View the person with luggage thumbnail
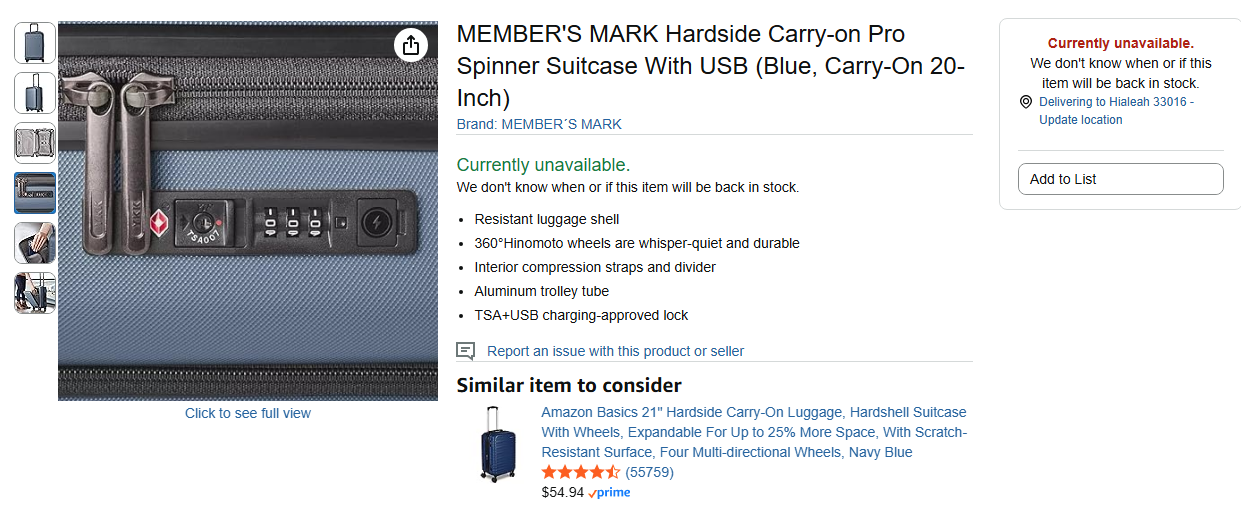 pyautogui.click(x=35, y=293)
